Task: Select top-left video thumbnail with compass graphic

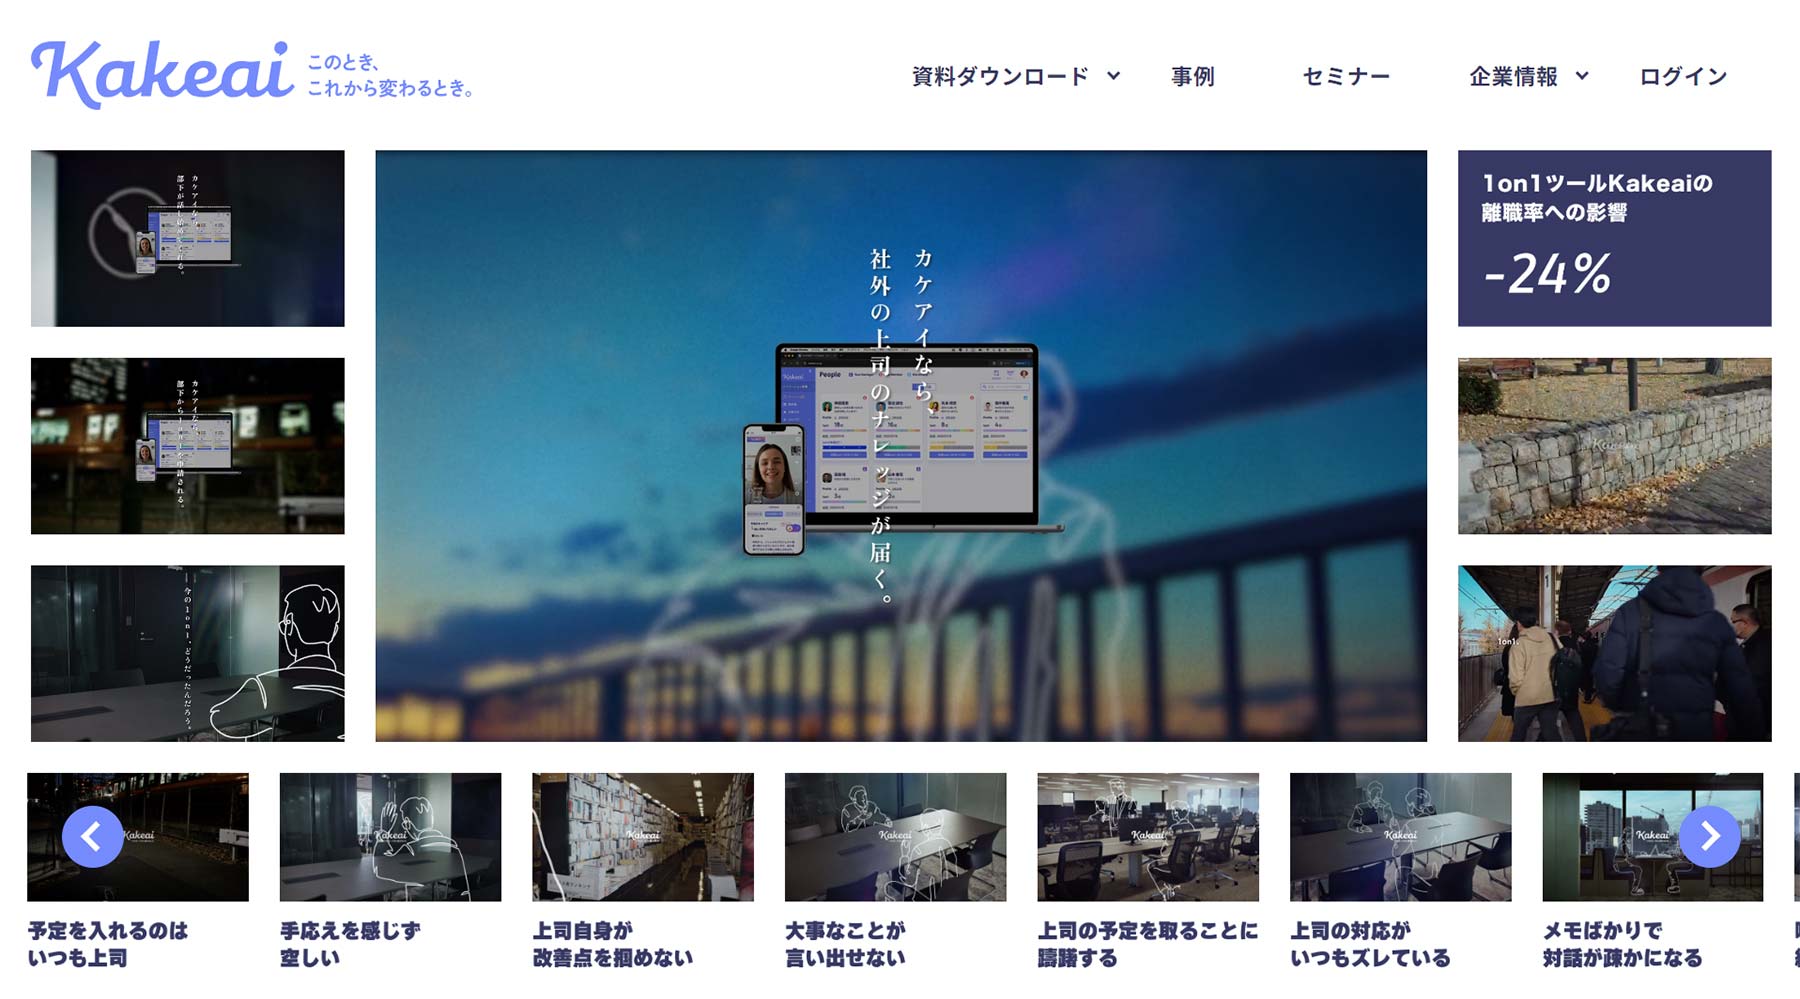Action: (187, 238)
